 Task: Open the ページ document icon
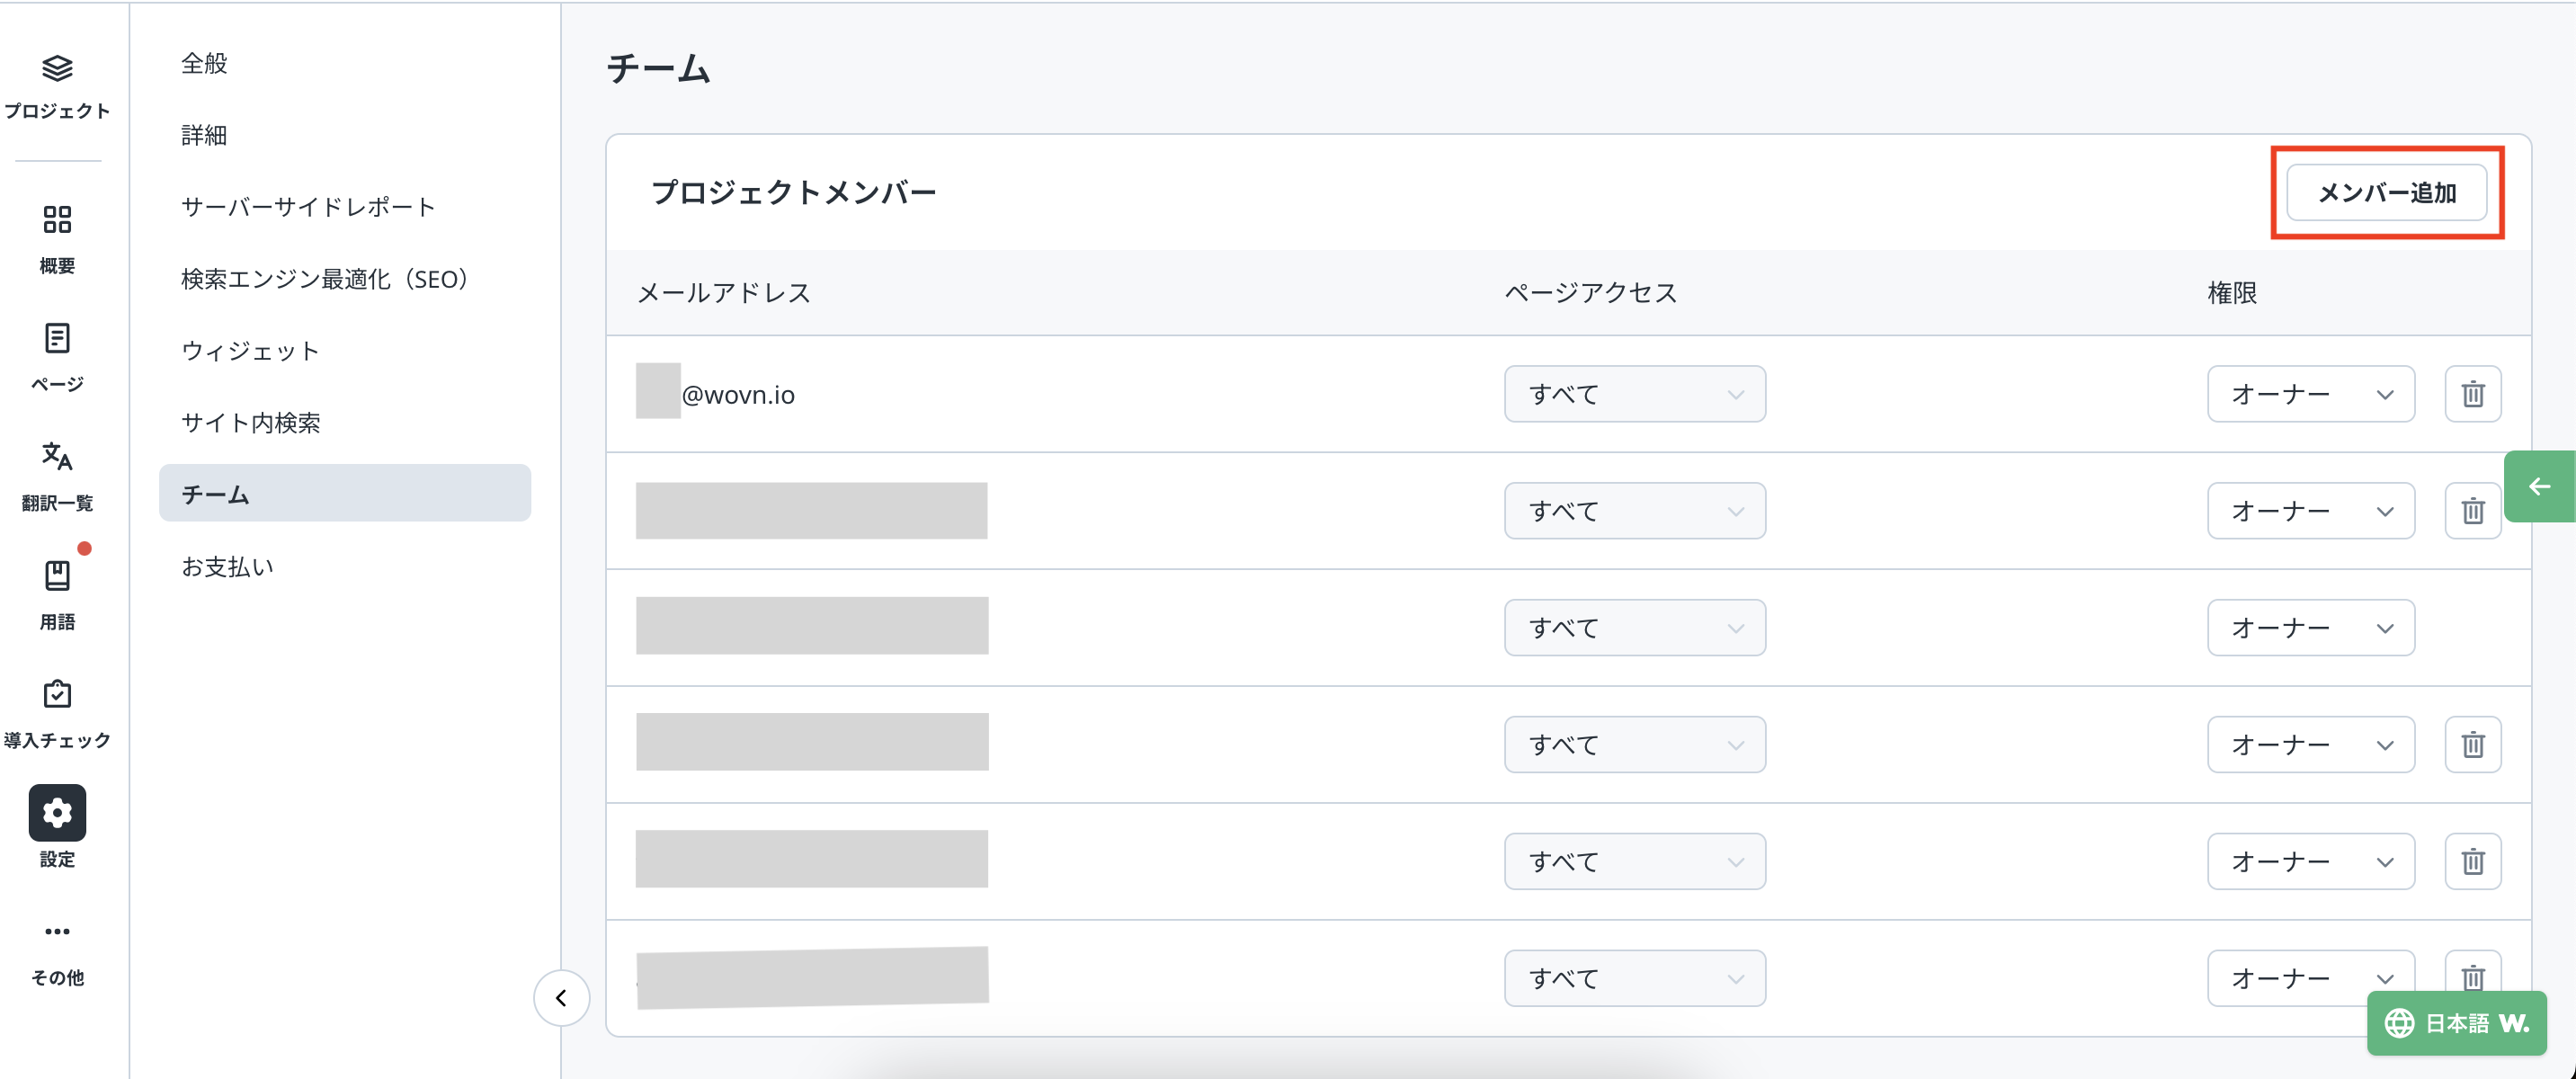coord(57,338)
